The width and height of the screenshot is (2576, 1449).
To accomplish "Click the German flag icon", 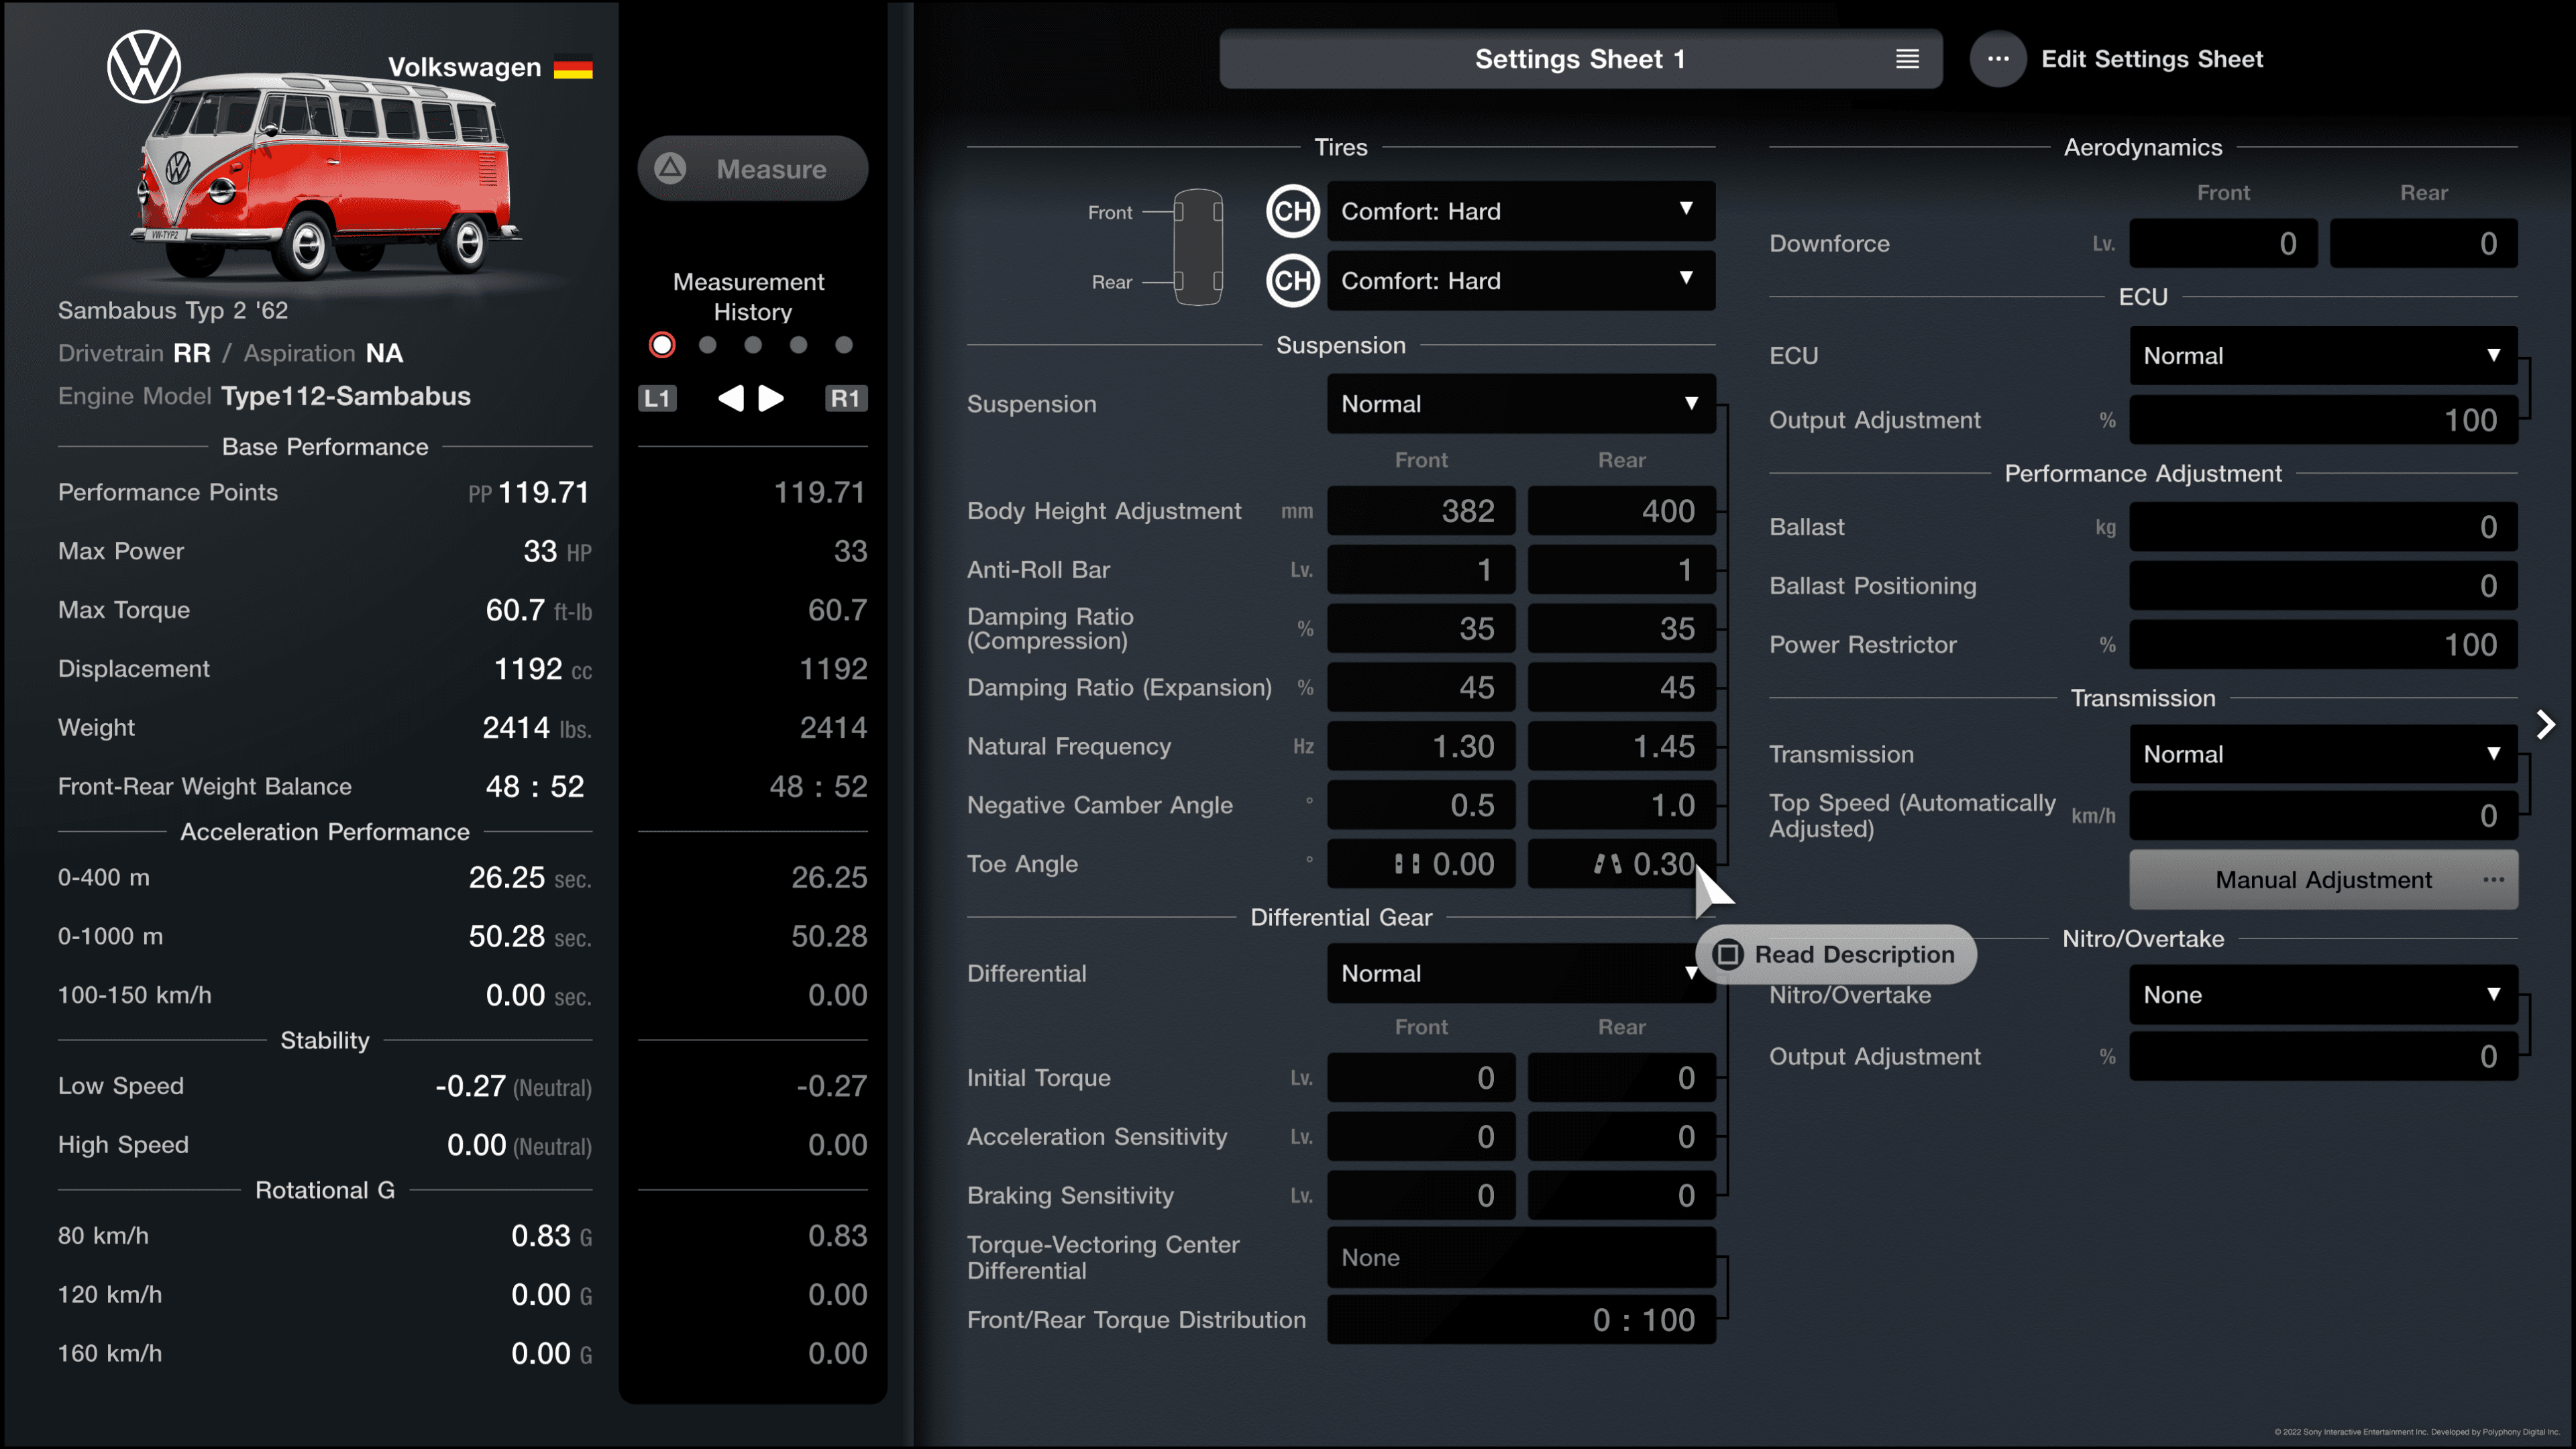I will (x=573, y=67).
